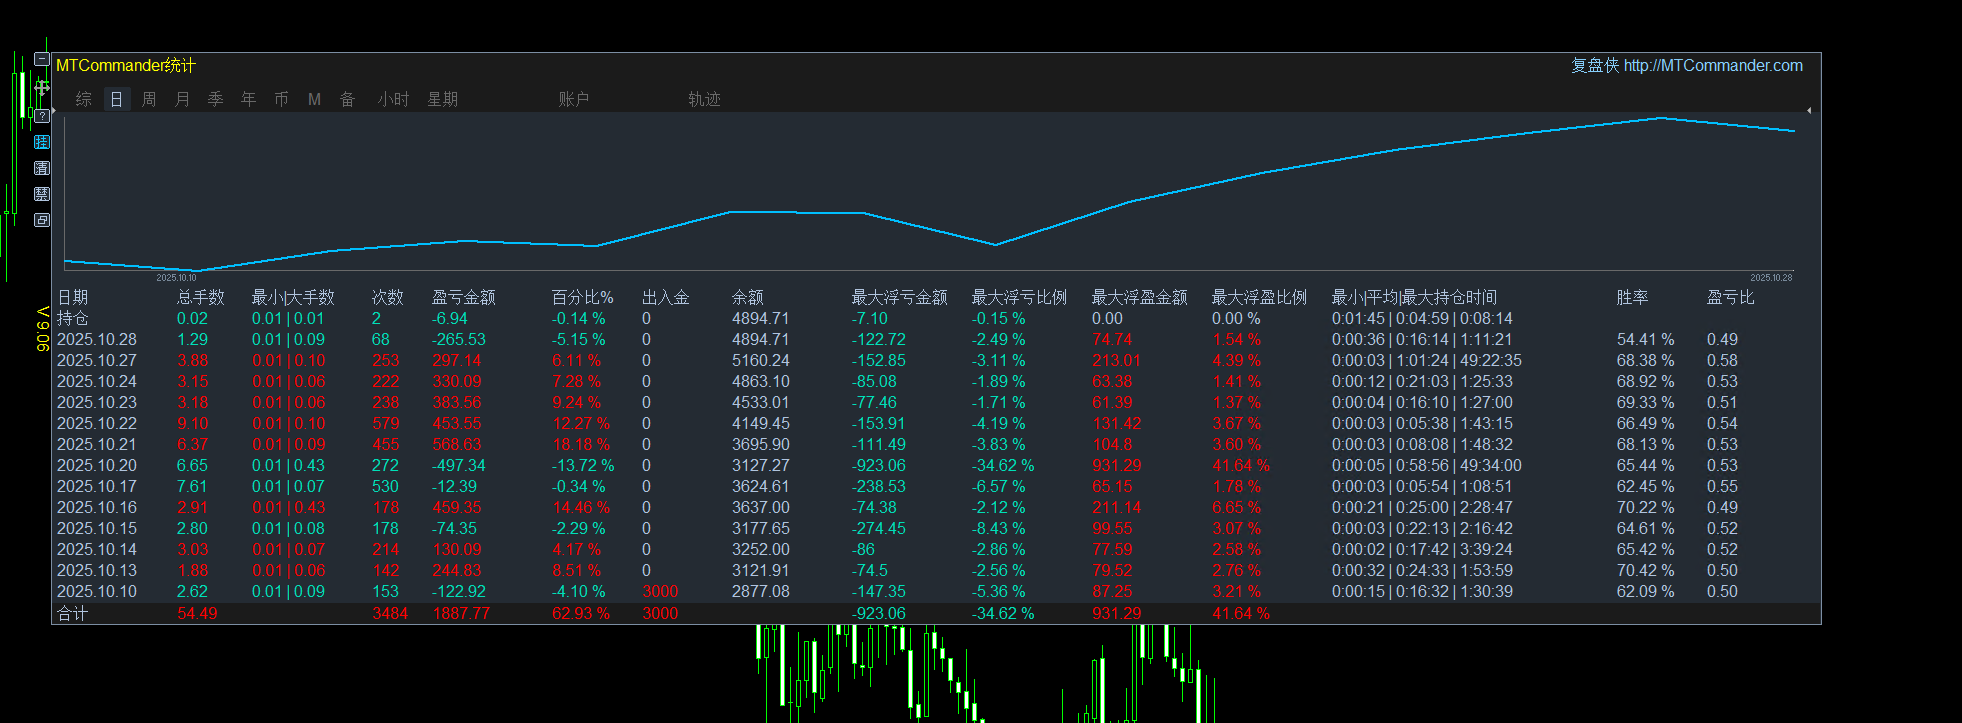
Task: Select the 2025.10.21 date row
Action: pyautogui.click(x=97, y=444)
